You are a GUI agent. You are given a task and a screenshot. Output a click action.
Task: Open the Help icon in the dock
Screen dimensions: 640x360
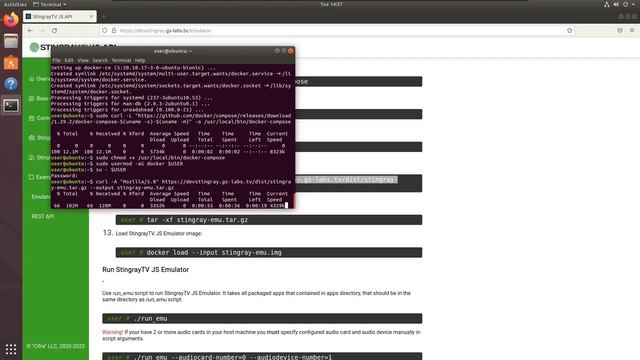11,84
